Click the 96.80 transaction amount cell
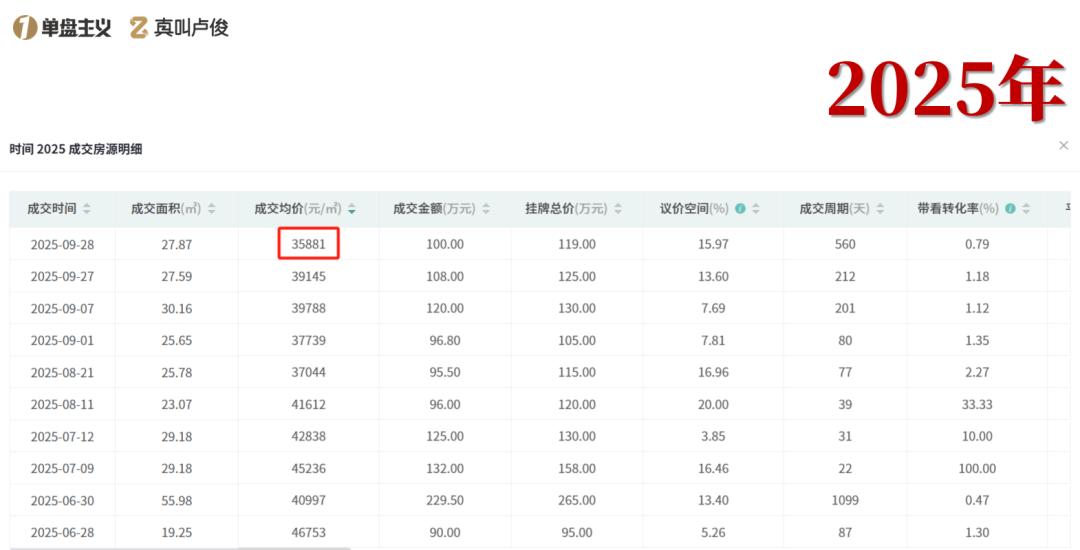The width and height of the screenshot is (1080, 550). pos(445,341)
